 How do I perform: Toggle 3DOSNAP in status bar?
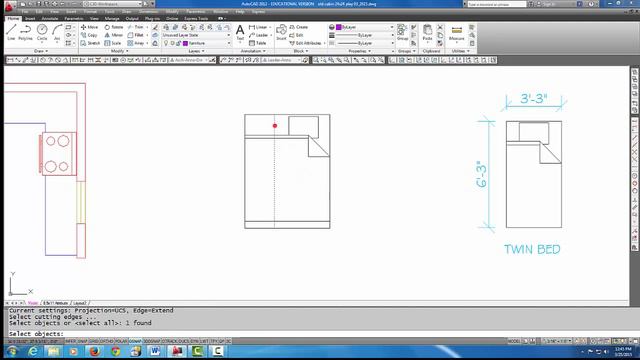tap(152, 341)
